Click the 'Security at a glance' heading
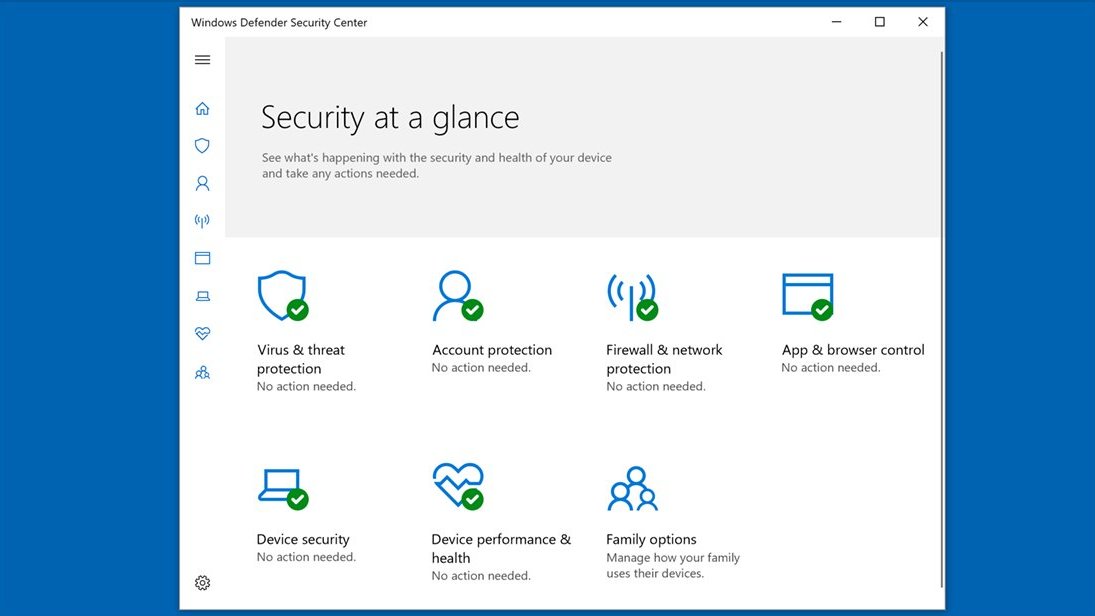 390,117
